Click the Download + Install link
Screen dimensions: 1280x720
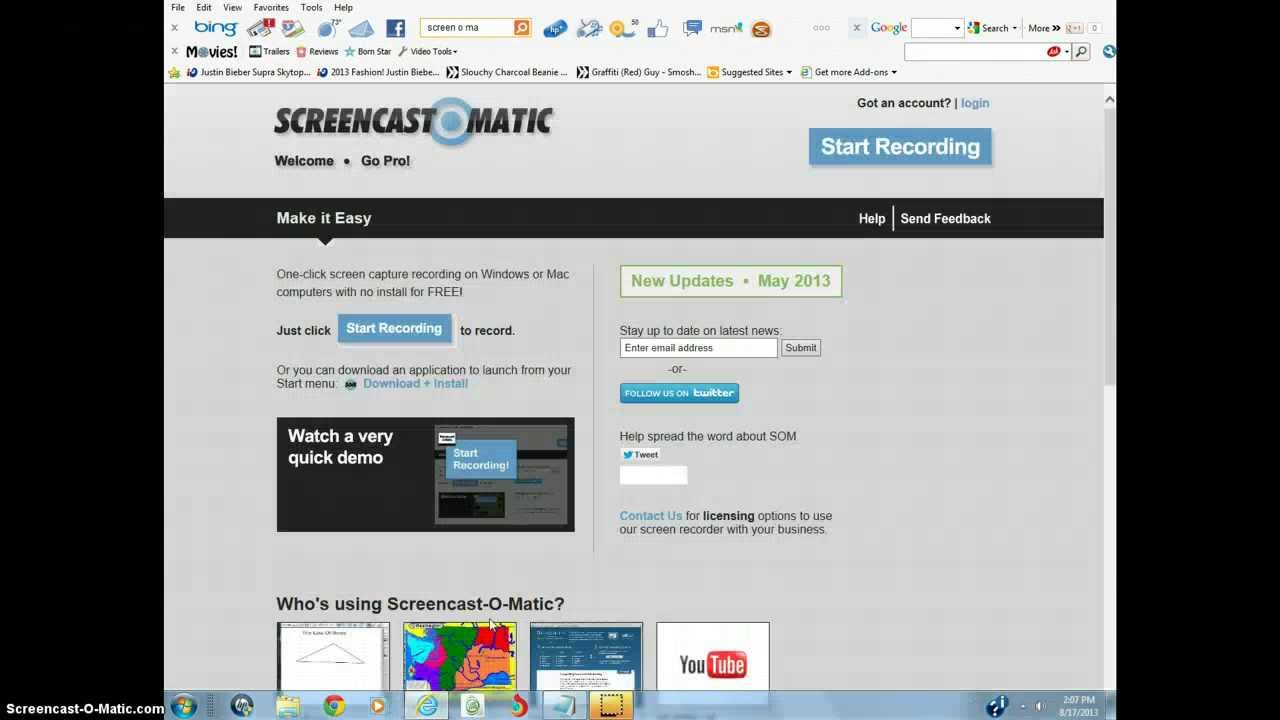tap(415, 384)
